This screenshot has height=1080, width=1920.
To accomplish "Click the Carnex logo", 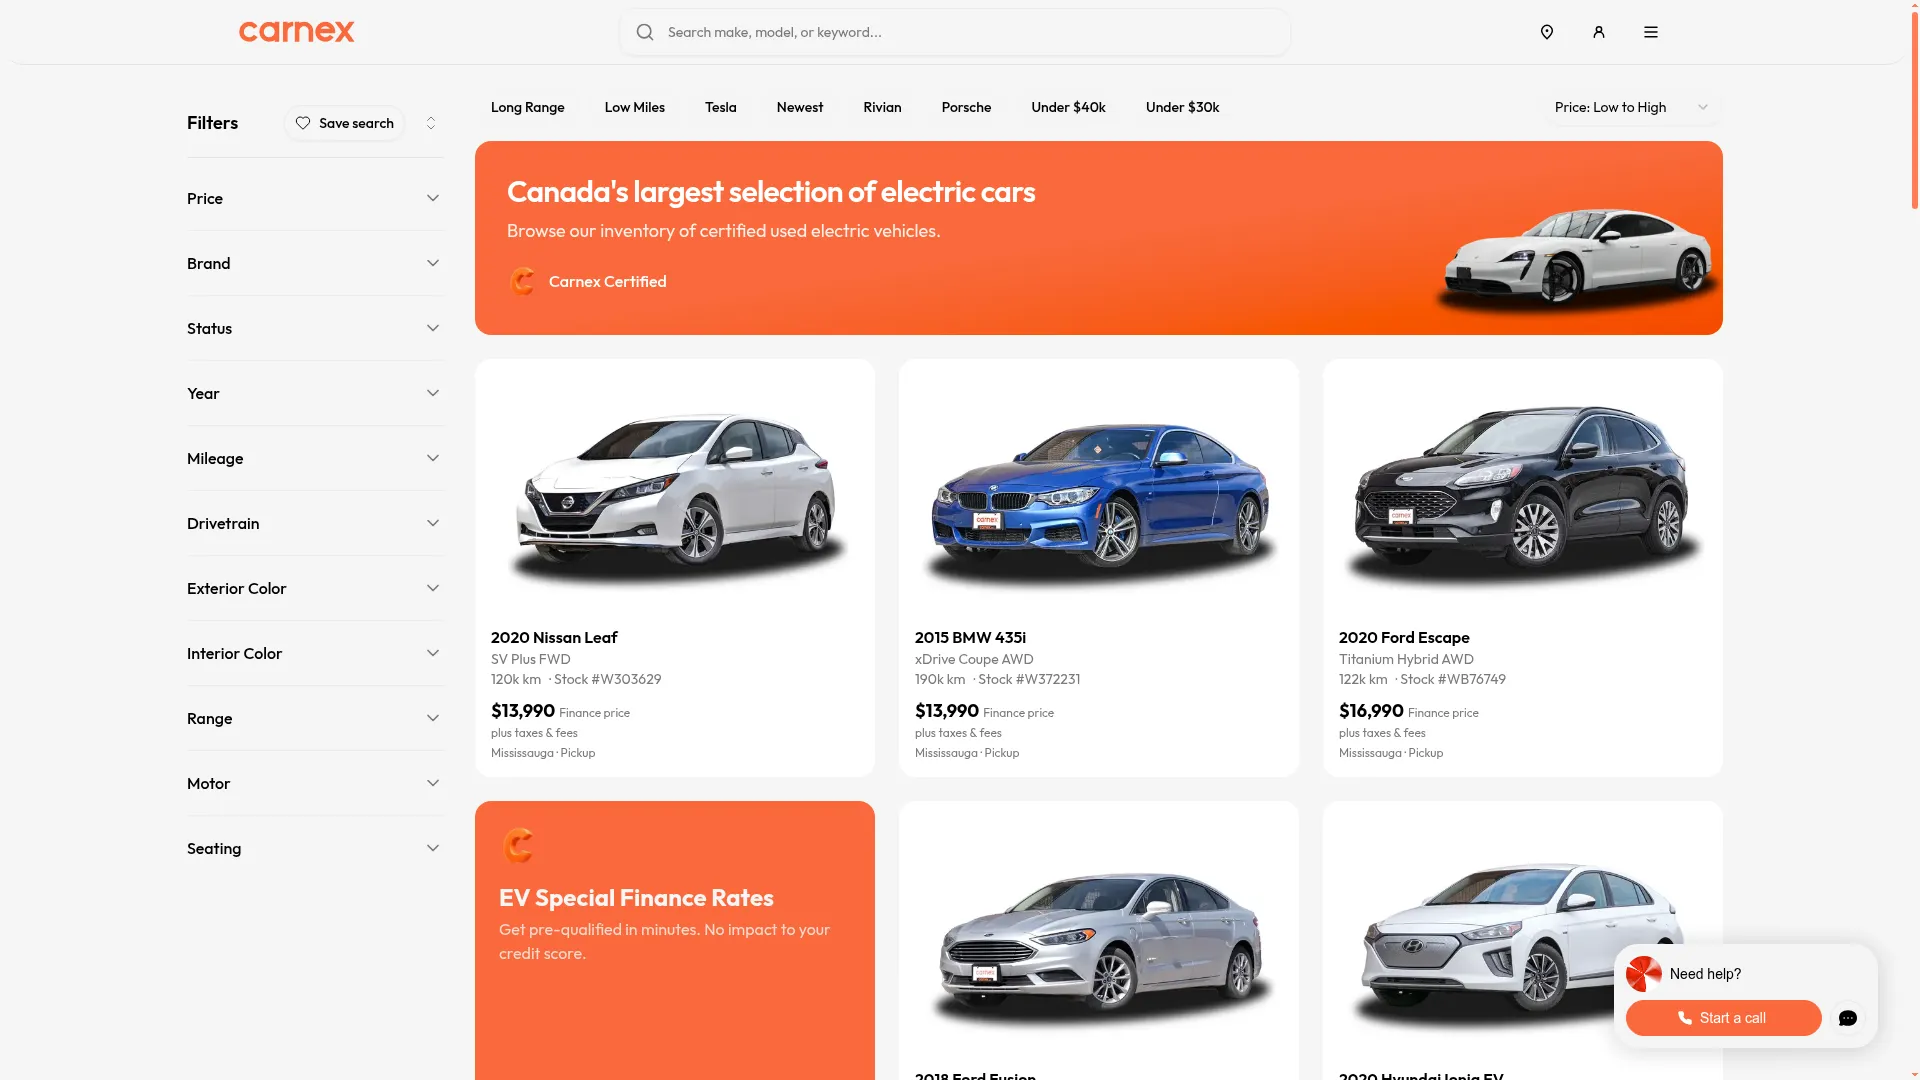I will coord(296,32).
